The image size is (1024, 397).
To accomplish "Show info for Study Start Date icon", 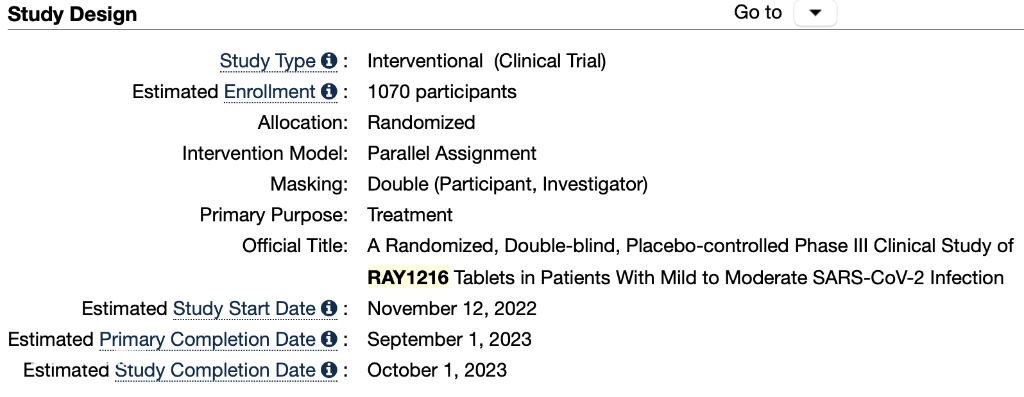I will pyautogui.click(x=329, y=308).
